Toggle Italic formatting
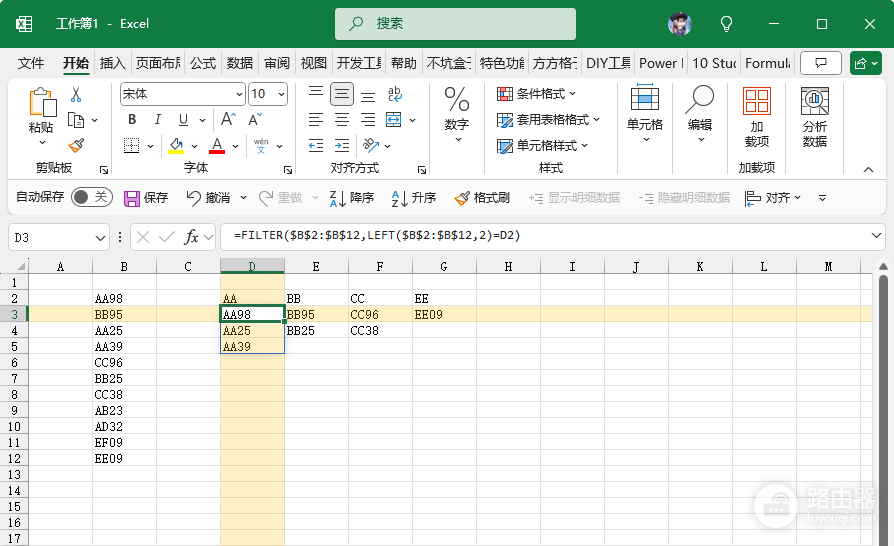The width and height of the screenshot is (894, 546). 157,120
